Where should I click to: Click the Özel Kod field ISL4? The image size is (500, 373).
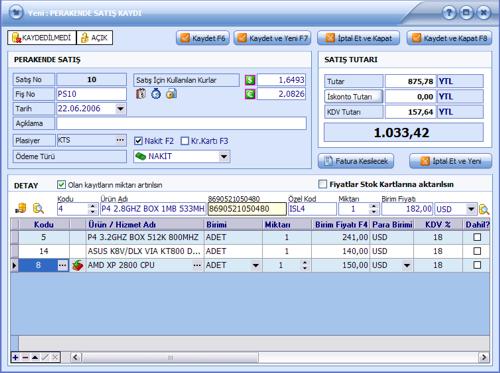pyautogui.click(x=312, y=209)
